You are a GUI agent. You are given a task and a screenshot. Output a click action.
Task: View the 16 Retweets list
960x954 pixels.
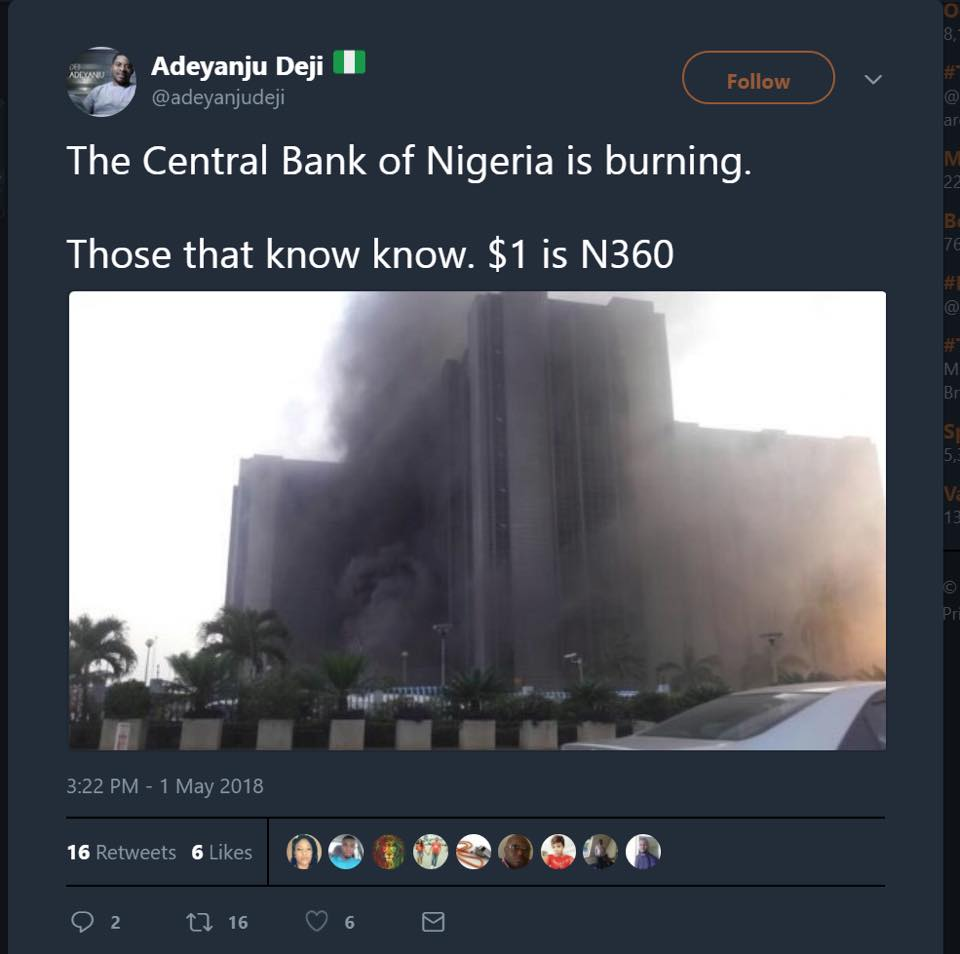pos(121,852)
